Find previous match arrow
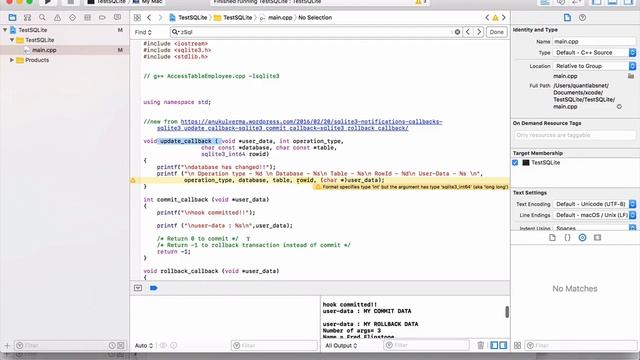The width and height of the screenshot is (640, 360). tap(468, 32)
